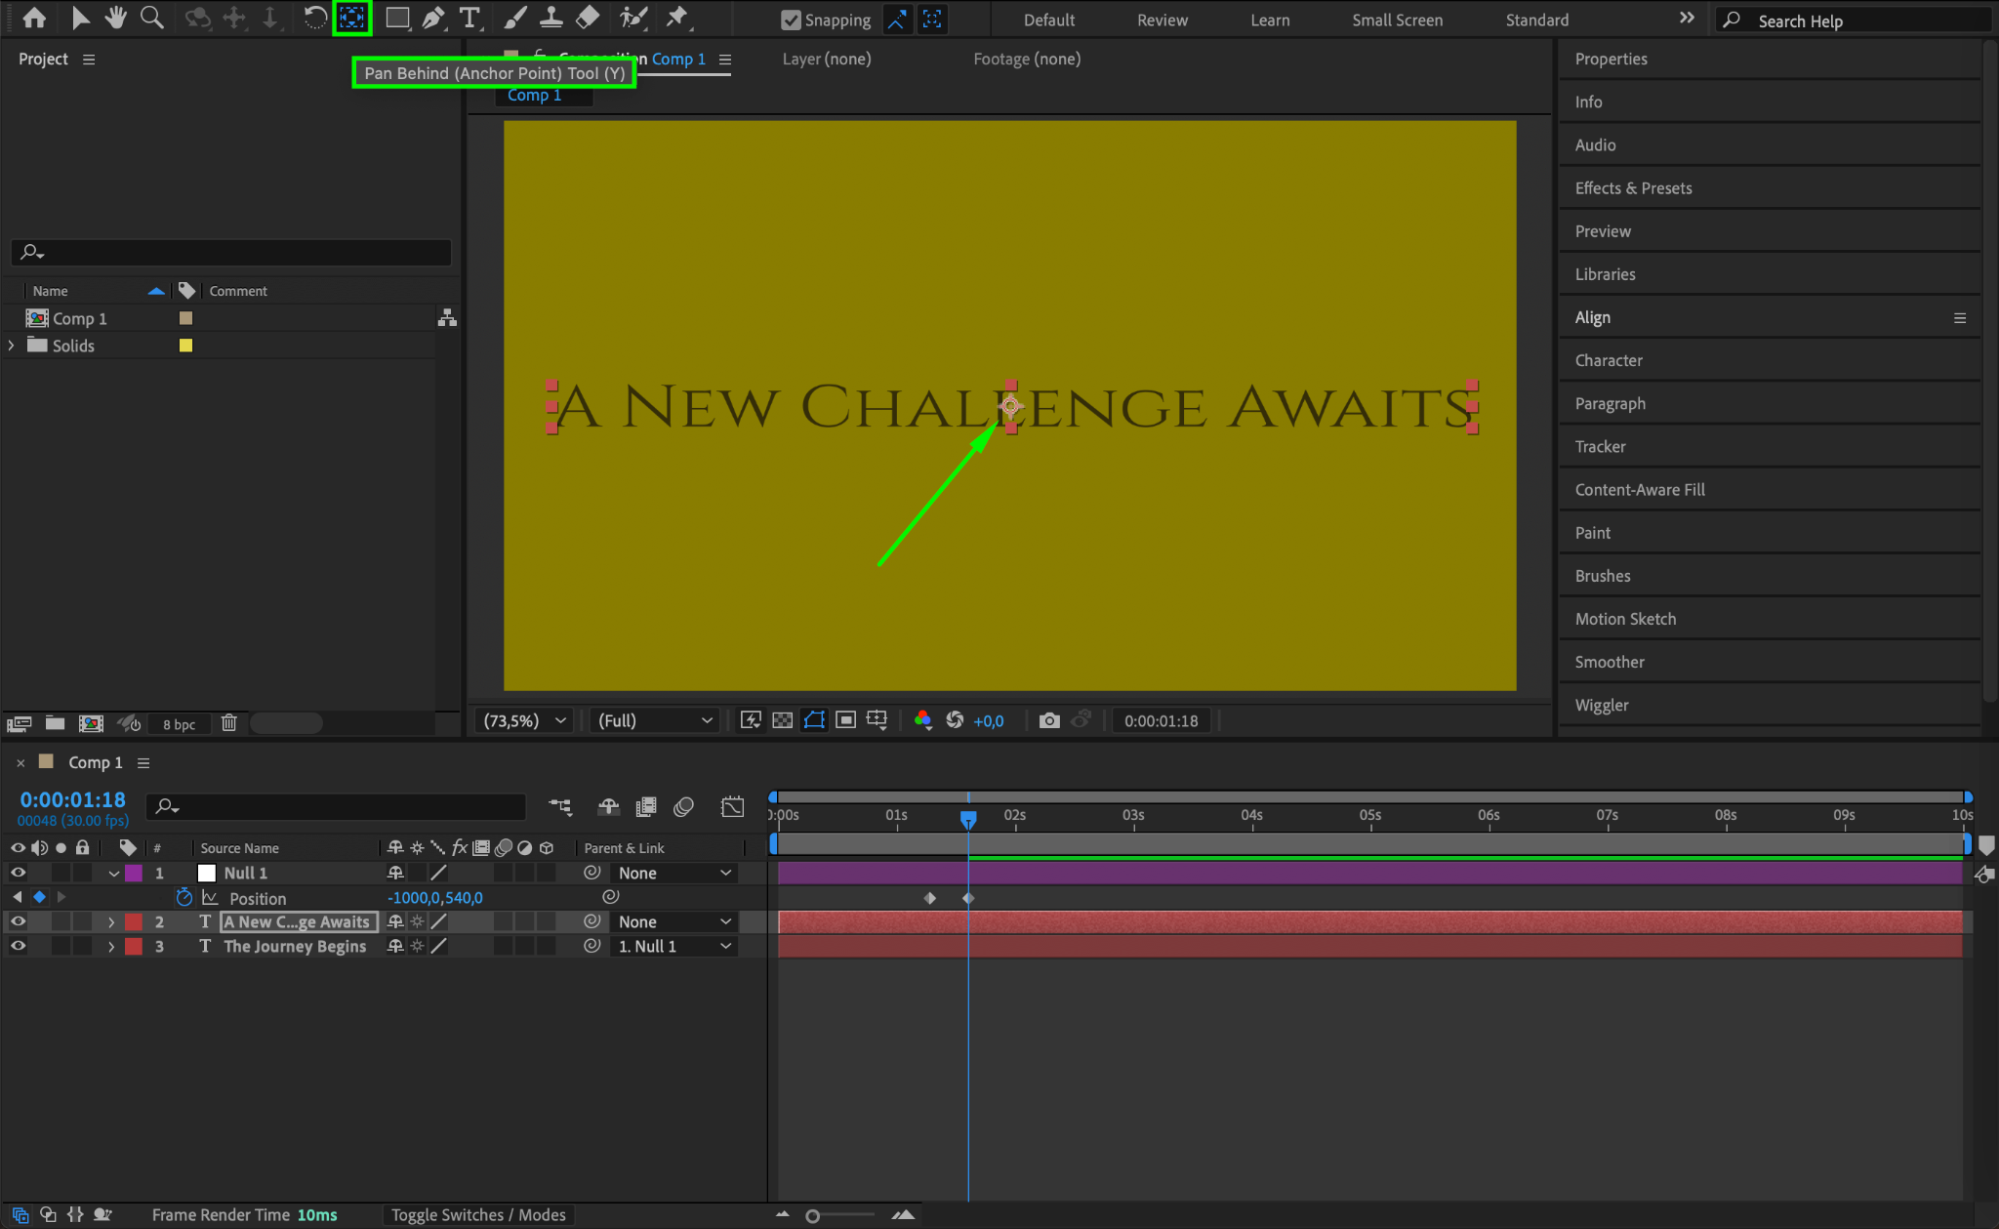The image size is (1999, 1229).
Task: Click the yellow label swatch for Solids
Action: [186, 346]
